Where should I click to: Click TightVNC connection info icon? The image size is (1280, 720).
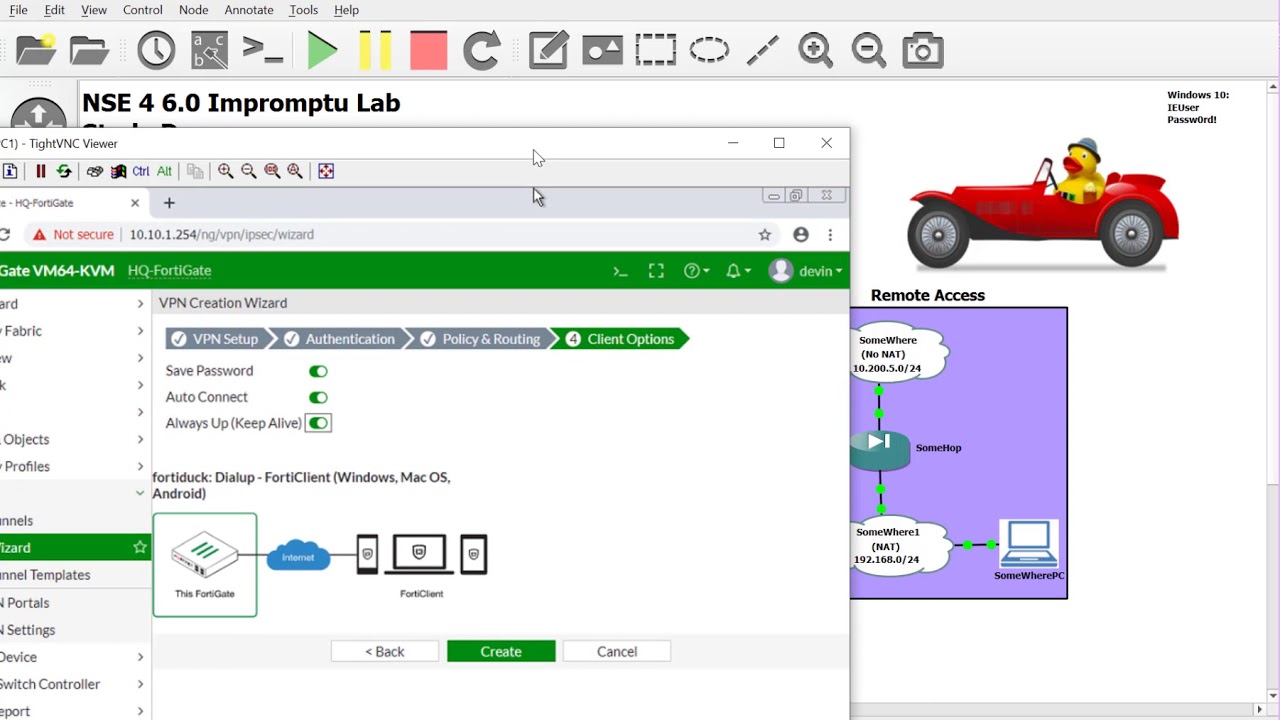click(10, 171)
